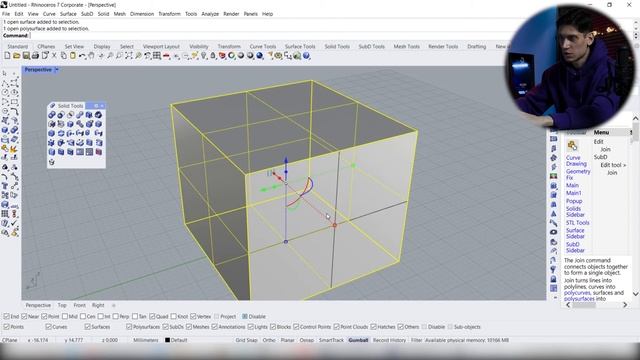Click the Save disk icon
The width and height of the screenshot is (640, 360).
coord(26,56)
